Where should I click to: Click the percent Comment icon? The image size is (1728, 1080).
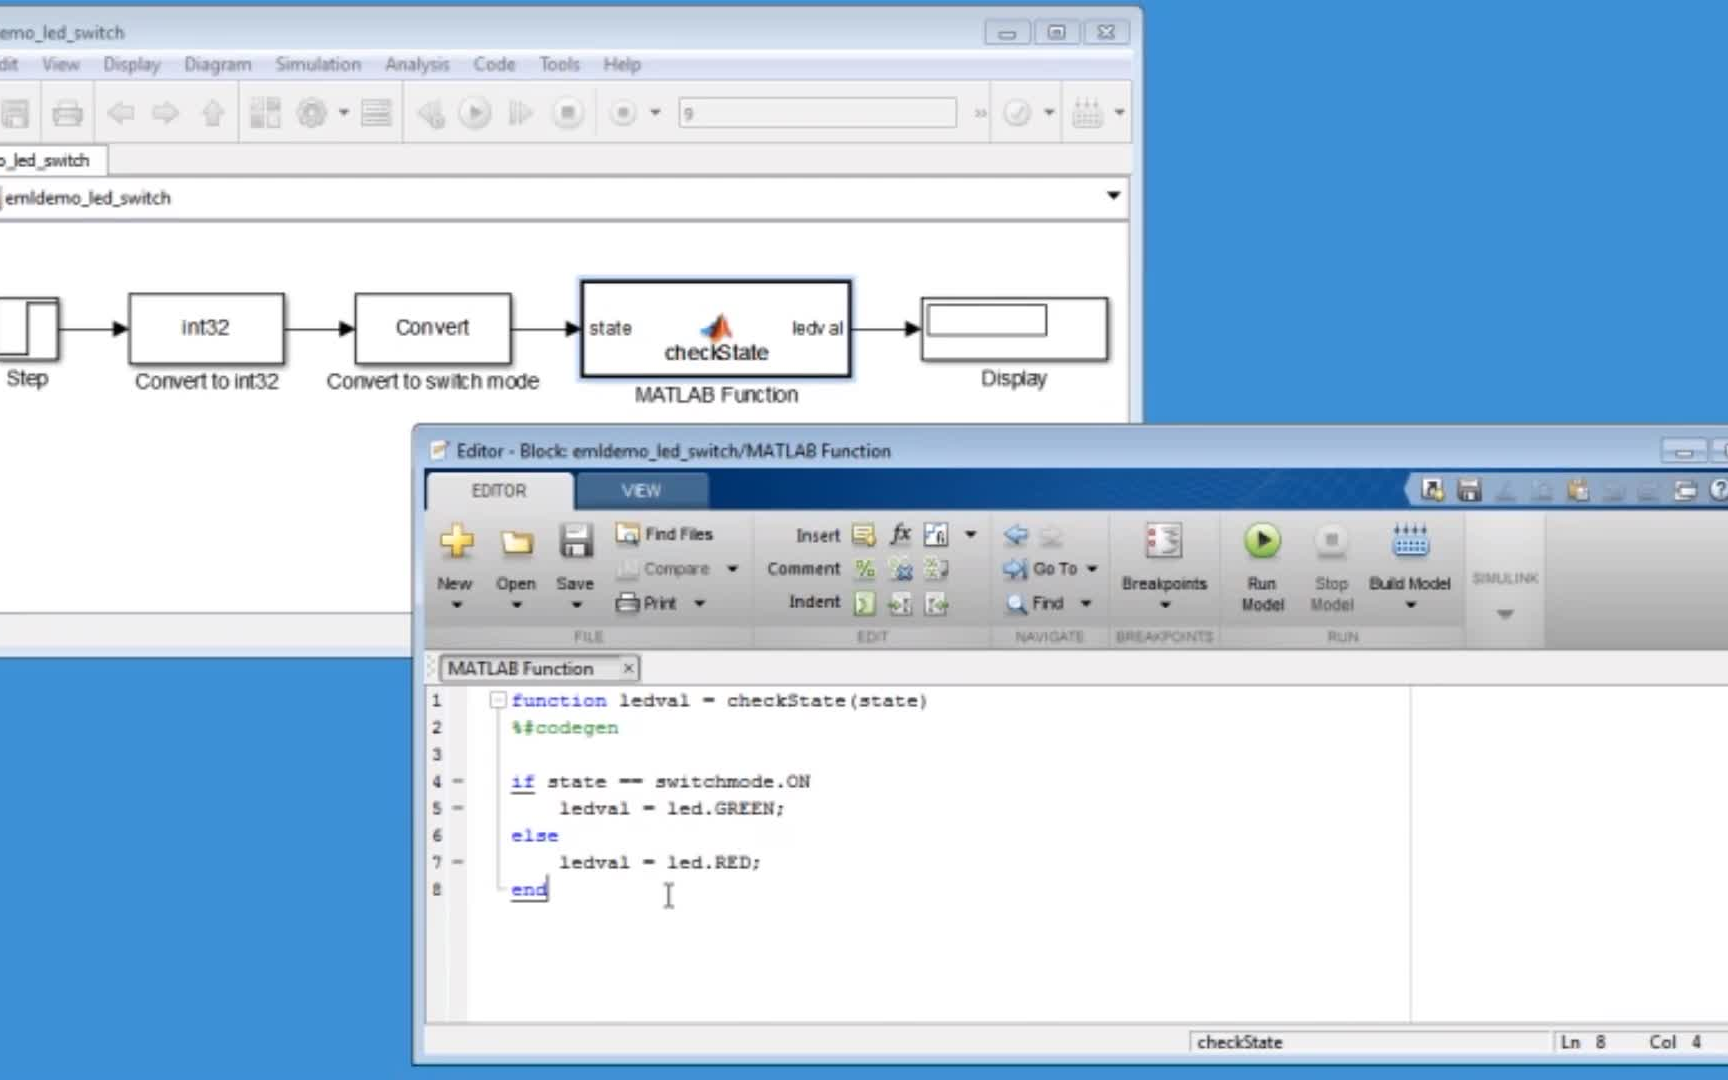click(865, 569)
